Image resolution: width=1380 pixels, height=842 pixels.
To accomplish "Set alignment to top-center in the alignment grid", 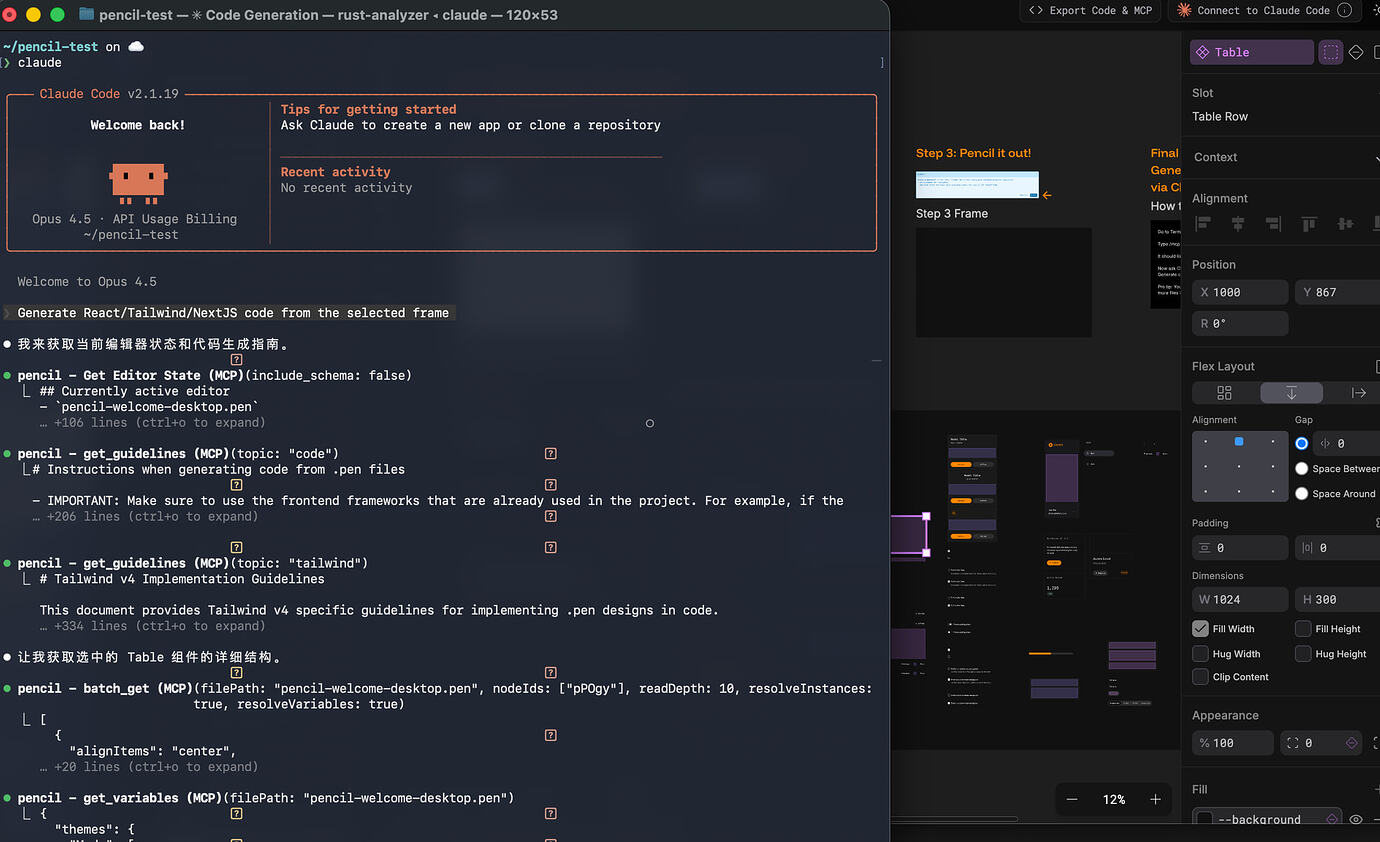I will [1239, 441].
